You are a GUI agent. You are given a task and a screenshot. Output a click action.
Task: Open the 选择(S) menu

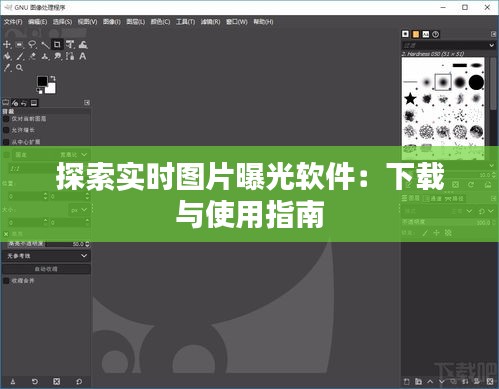coord(62,22)
